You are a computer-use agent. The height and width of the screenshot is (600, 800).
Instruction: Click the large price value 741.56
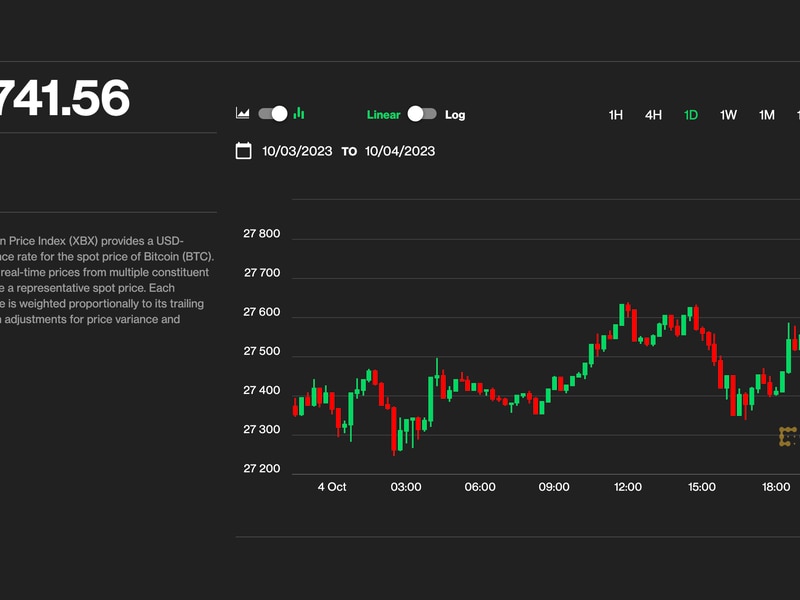(65, 99)
